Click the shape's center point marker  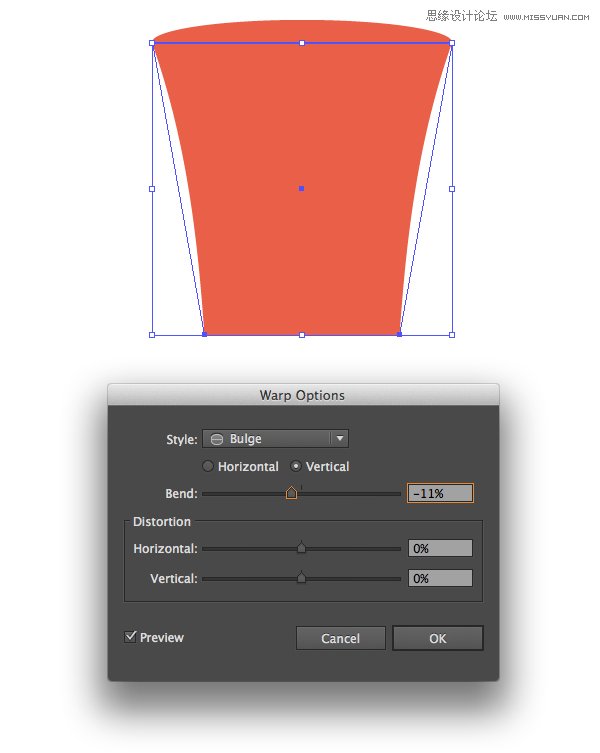[301, 188]
